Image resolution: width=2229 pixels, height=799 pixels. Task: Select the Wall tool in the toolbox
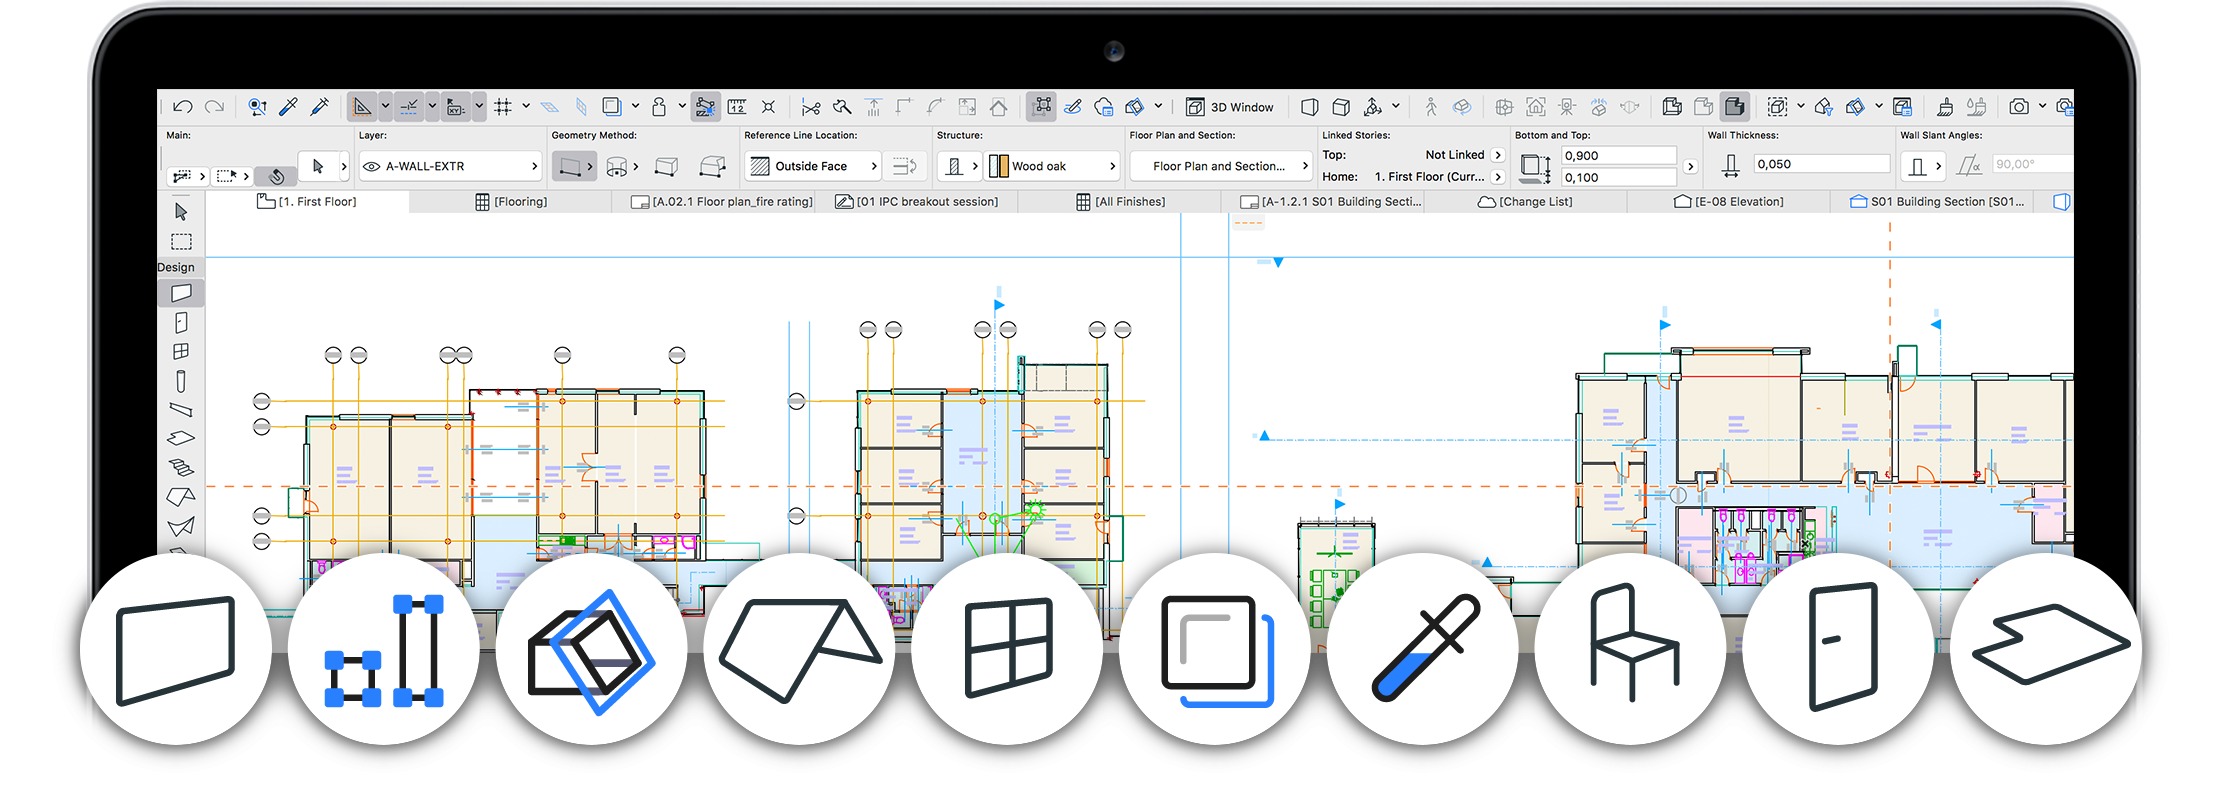(x=181, y=293)
